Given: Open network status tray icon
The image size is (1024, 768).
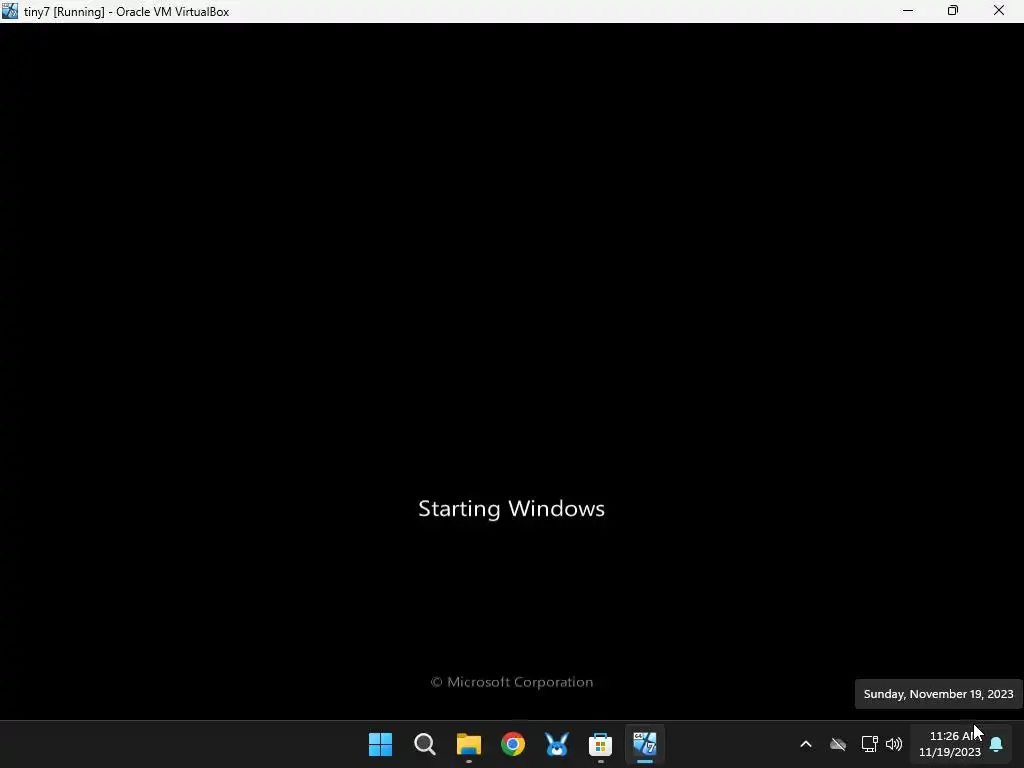Looking at the screenshot, I should pos(869,744).
